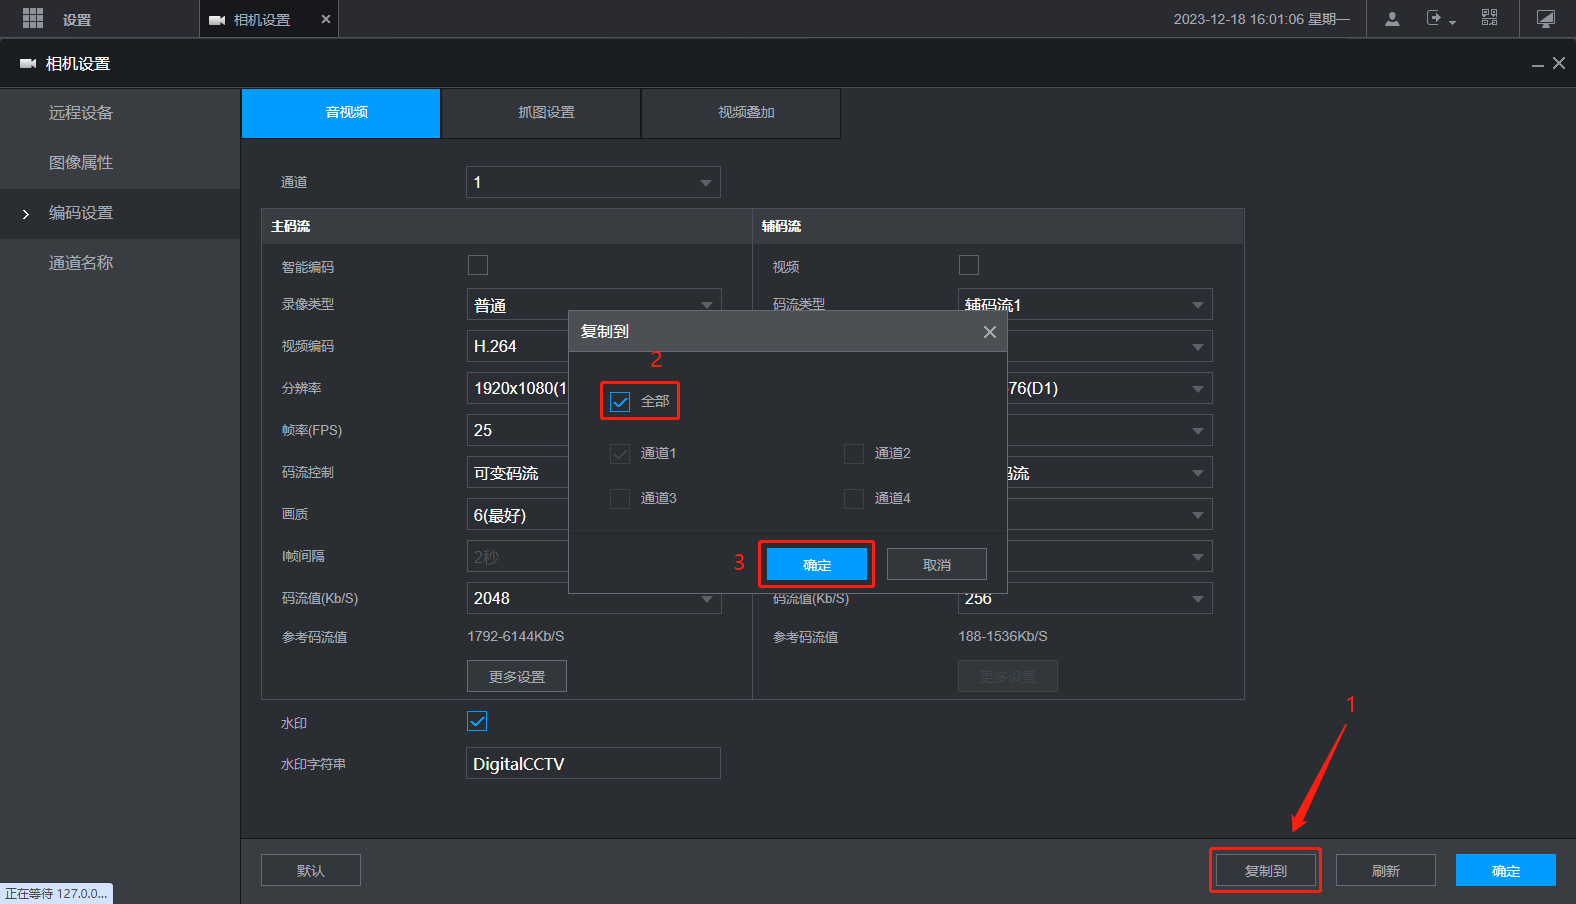Screen dimensions: 1576x904
Task: Click the 取消 button in the dialog
Action: click(936, 565)
